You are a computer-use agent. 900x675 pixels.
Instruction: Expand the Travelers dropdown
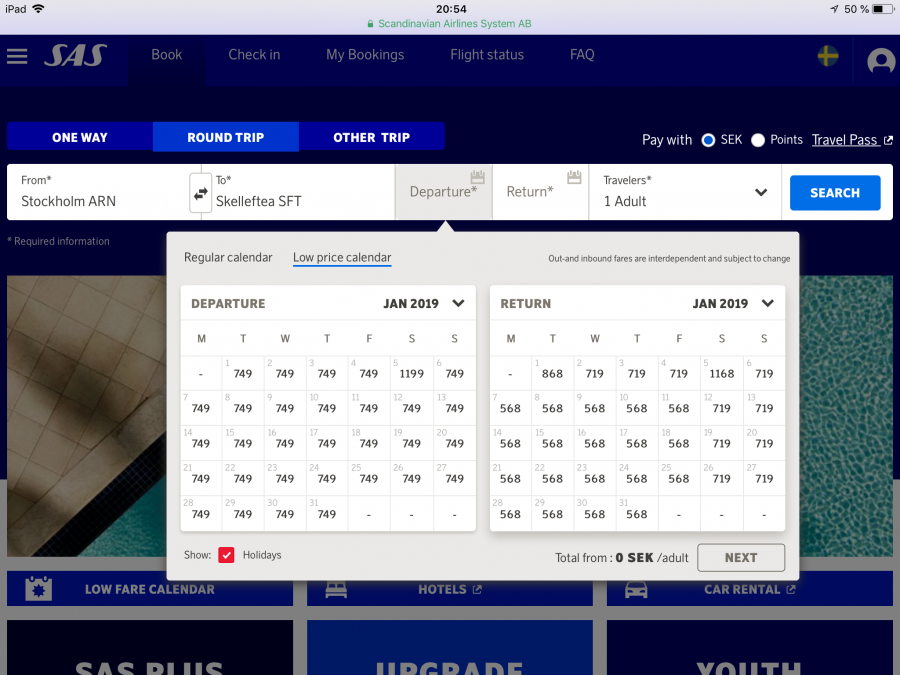pos(760,193)
